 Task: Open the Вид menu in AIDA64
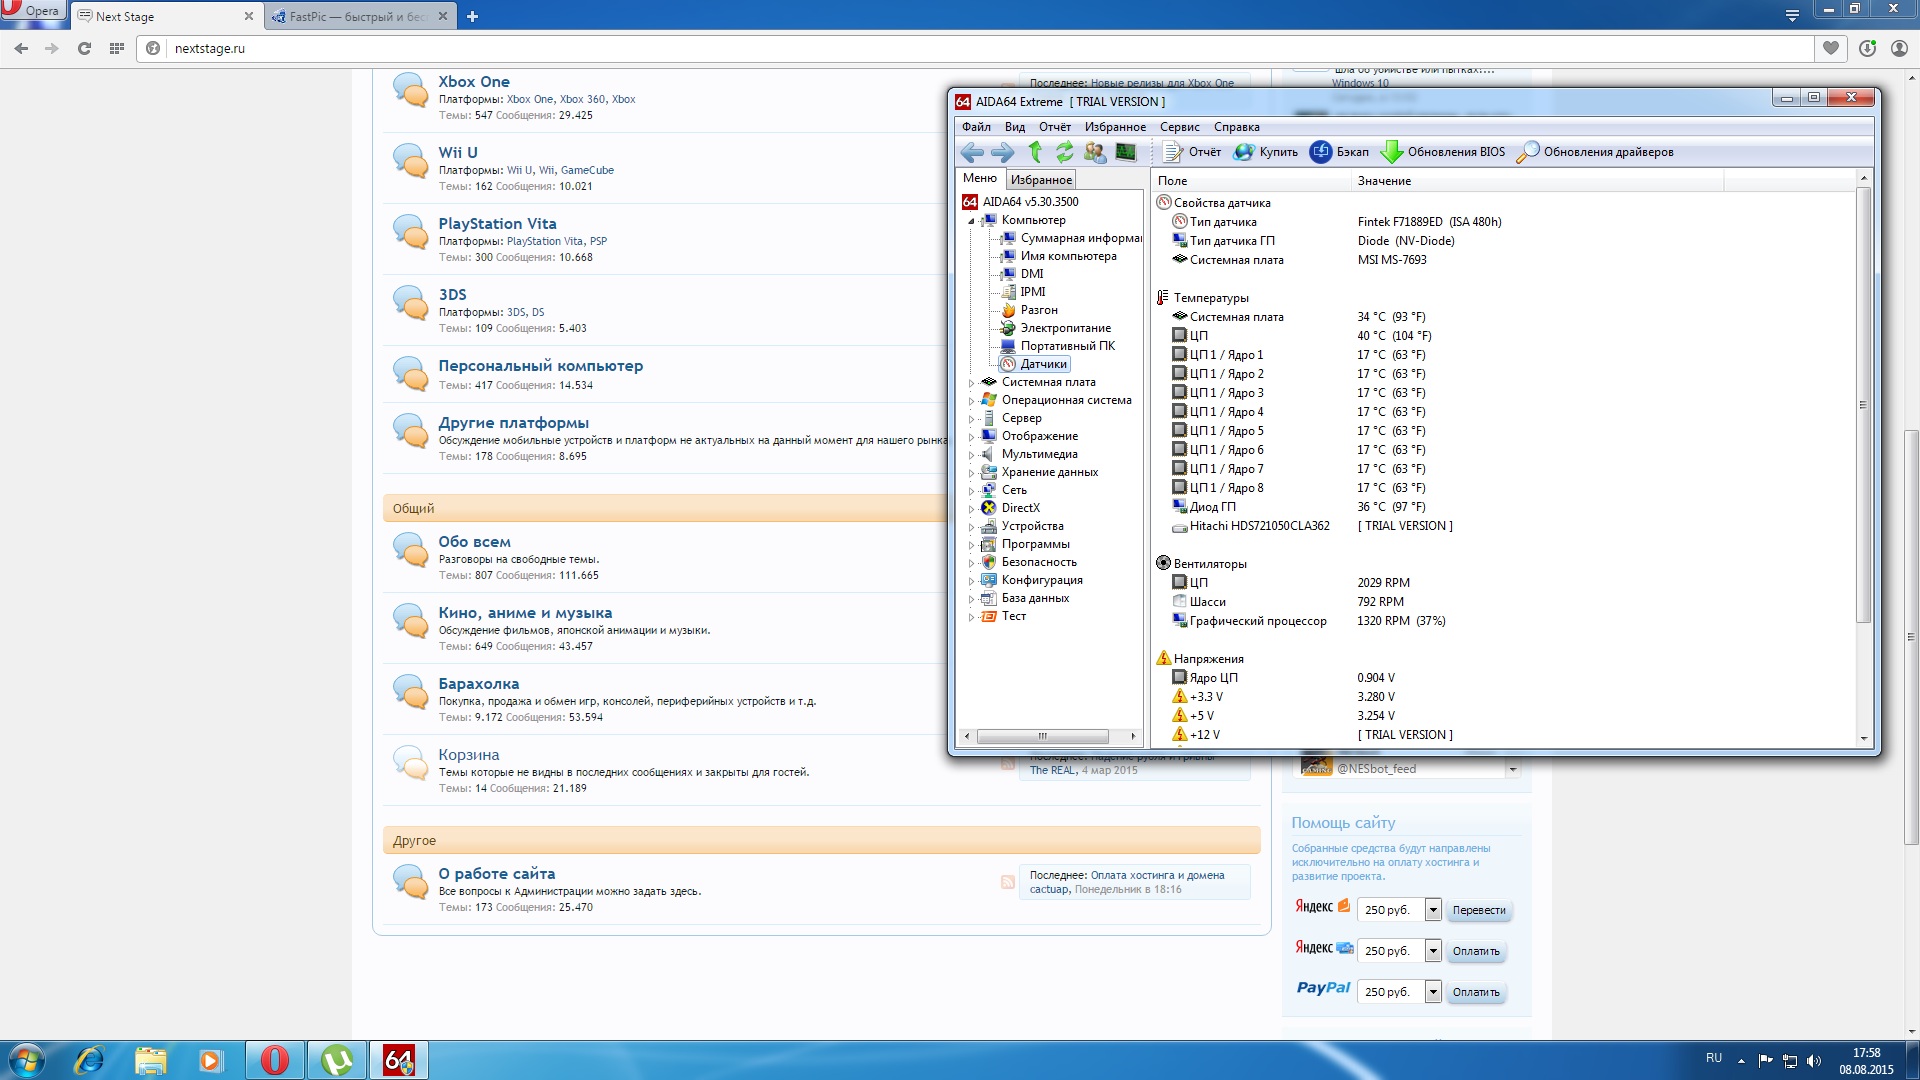coord(1015,127)
